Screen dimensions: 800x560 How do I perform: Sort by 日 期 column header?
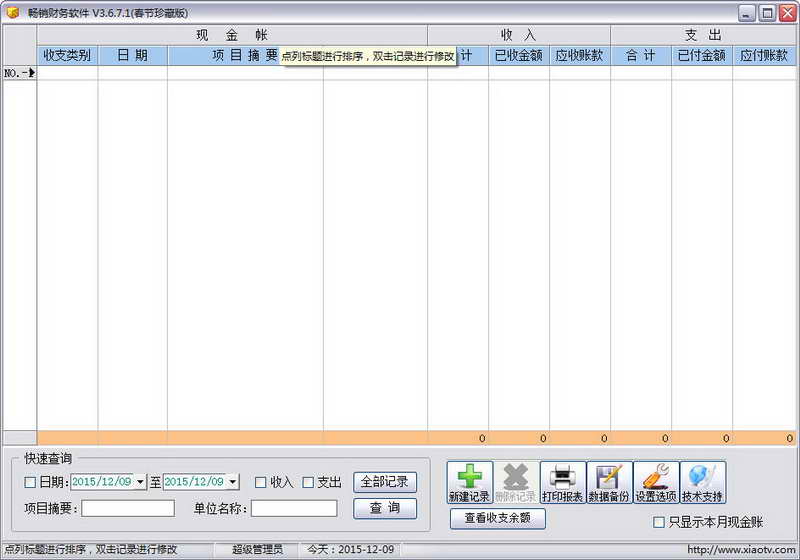[133, 55]
